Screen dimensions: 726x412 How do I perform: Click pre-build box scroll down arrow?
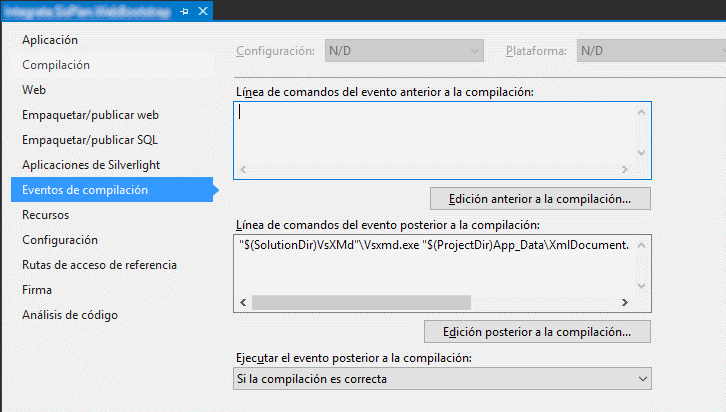[x=642, y=153]
